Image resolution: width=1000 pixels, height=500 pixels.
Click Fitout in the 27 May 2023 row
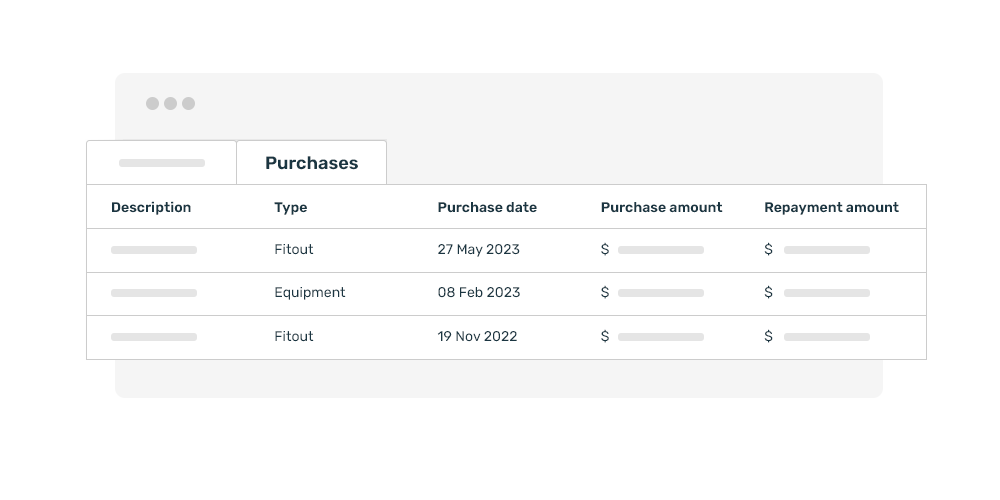[294, 249]
